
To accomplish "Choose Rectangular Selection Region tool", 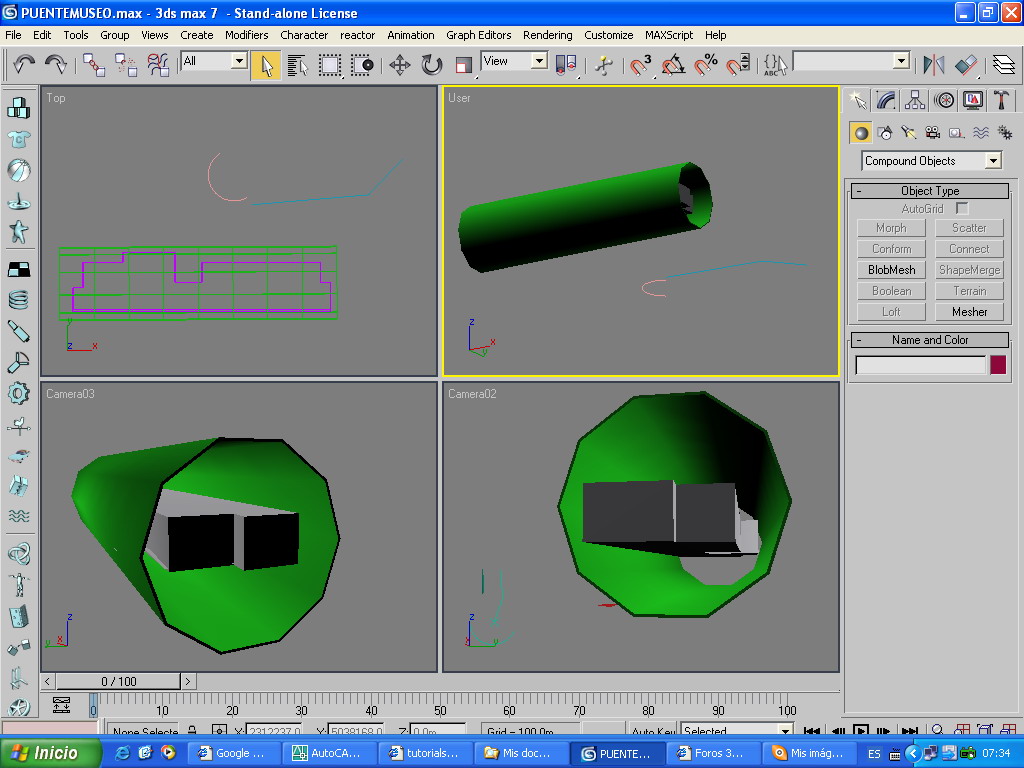I will point(330,65).
